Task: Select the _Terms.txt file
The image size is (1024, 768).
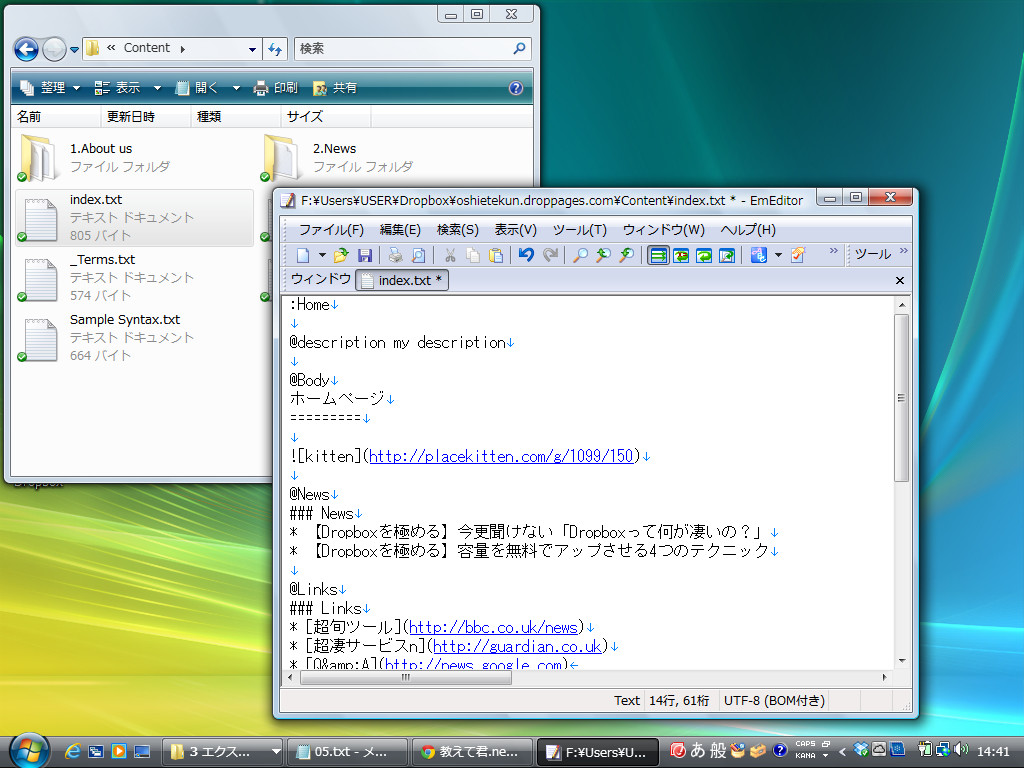Action: 133,278
